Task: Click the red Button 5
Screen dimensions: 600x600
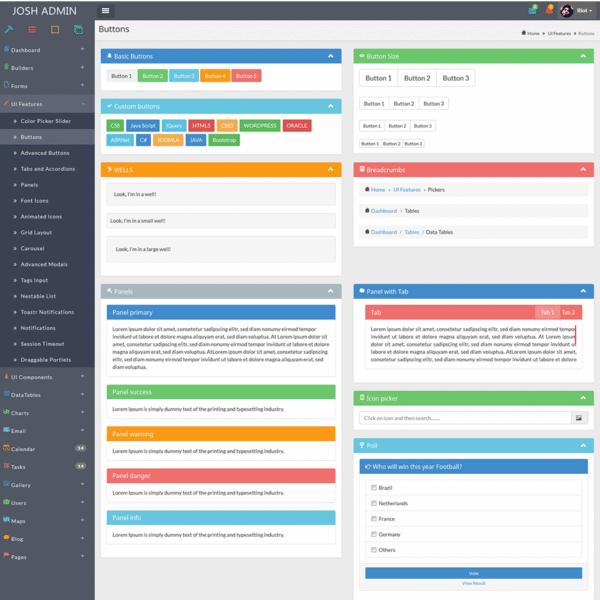Action: coord(246,76)
